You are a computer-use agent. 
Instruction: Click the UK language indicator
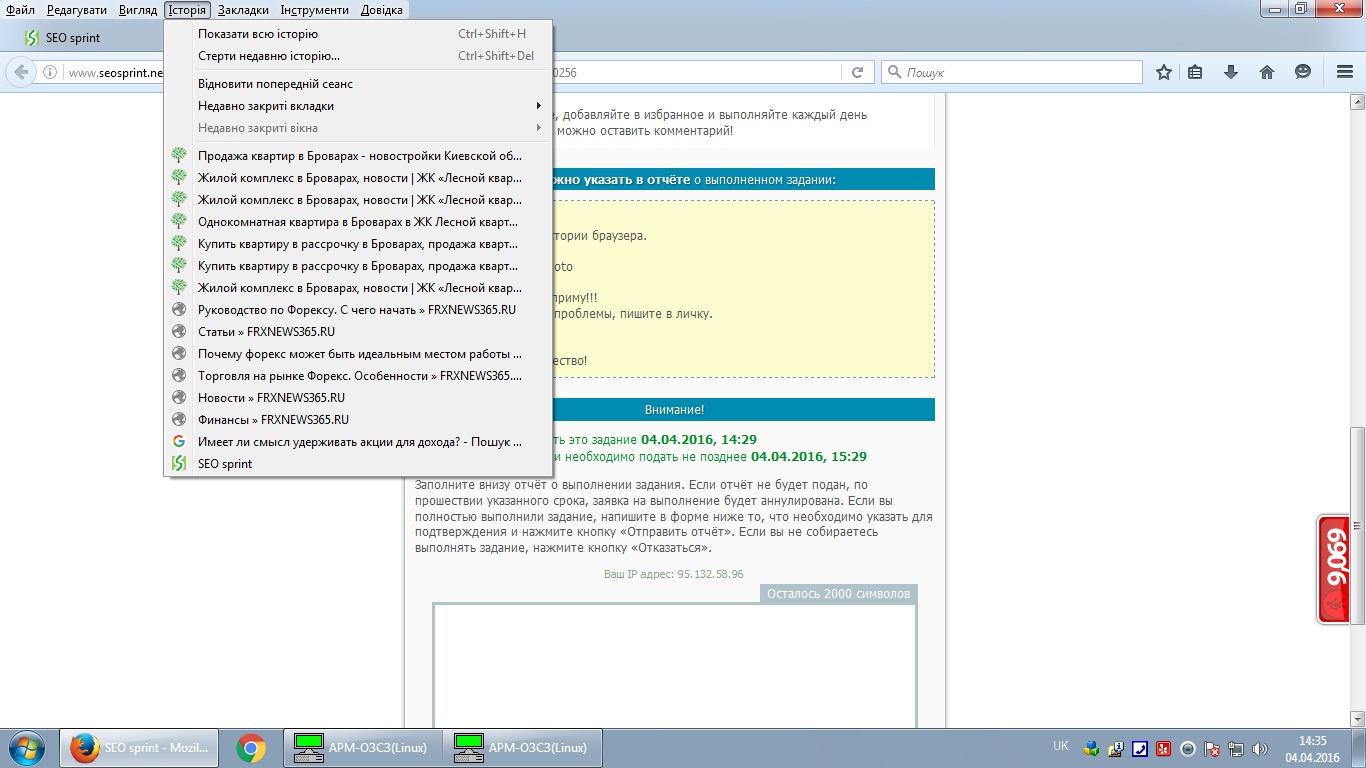(1061, 746)
